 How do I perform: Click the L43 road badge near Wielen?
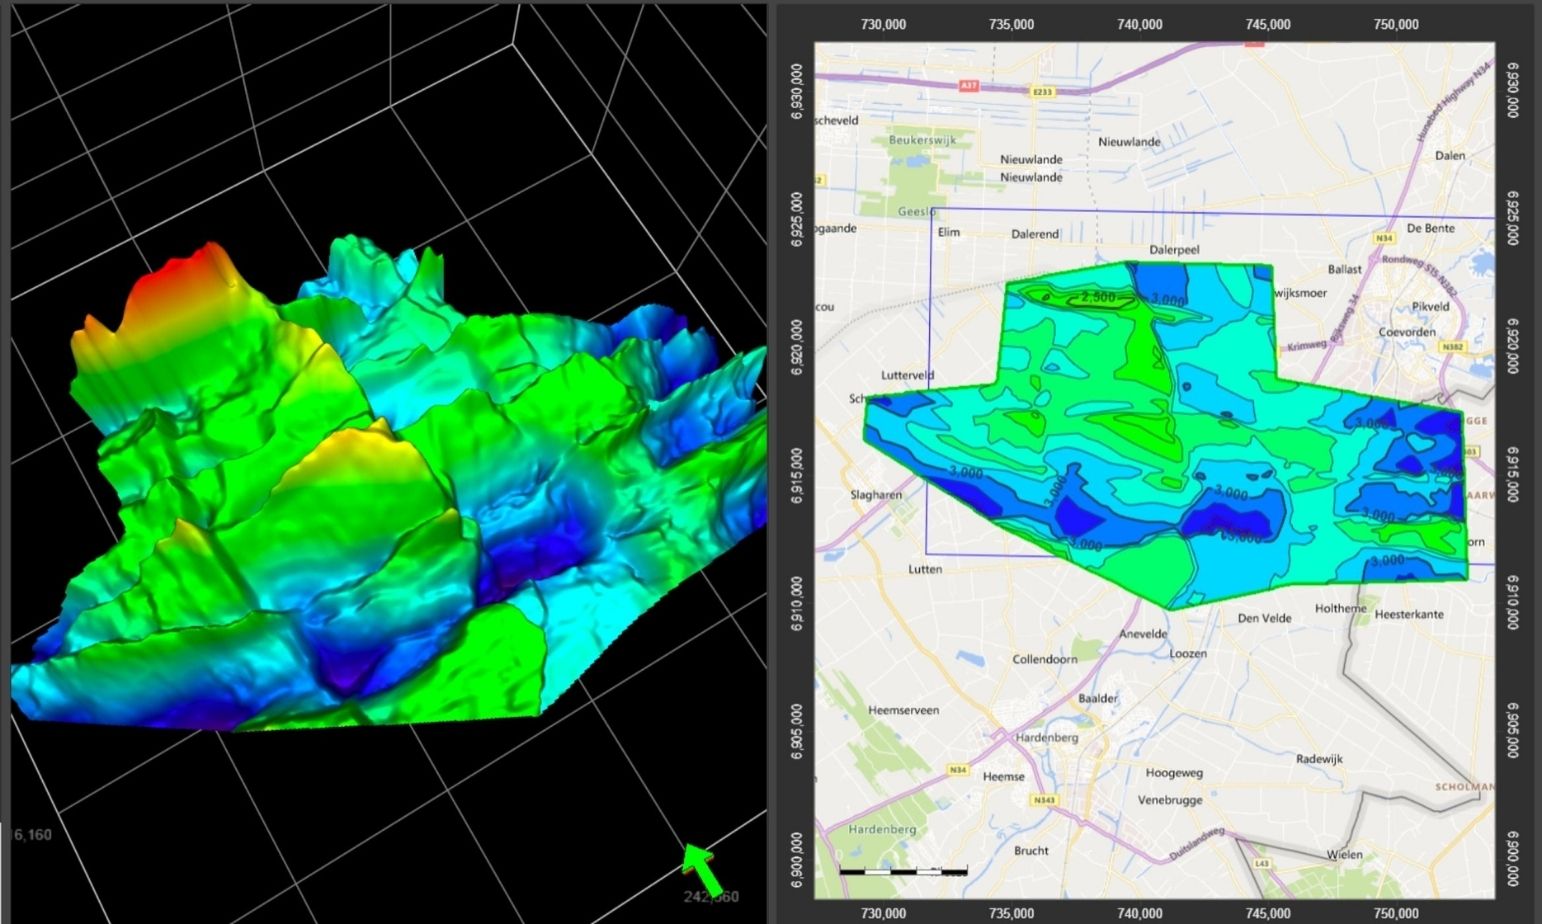click(1262, 863)
